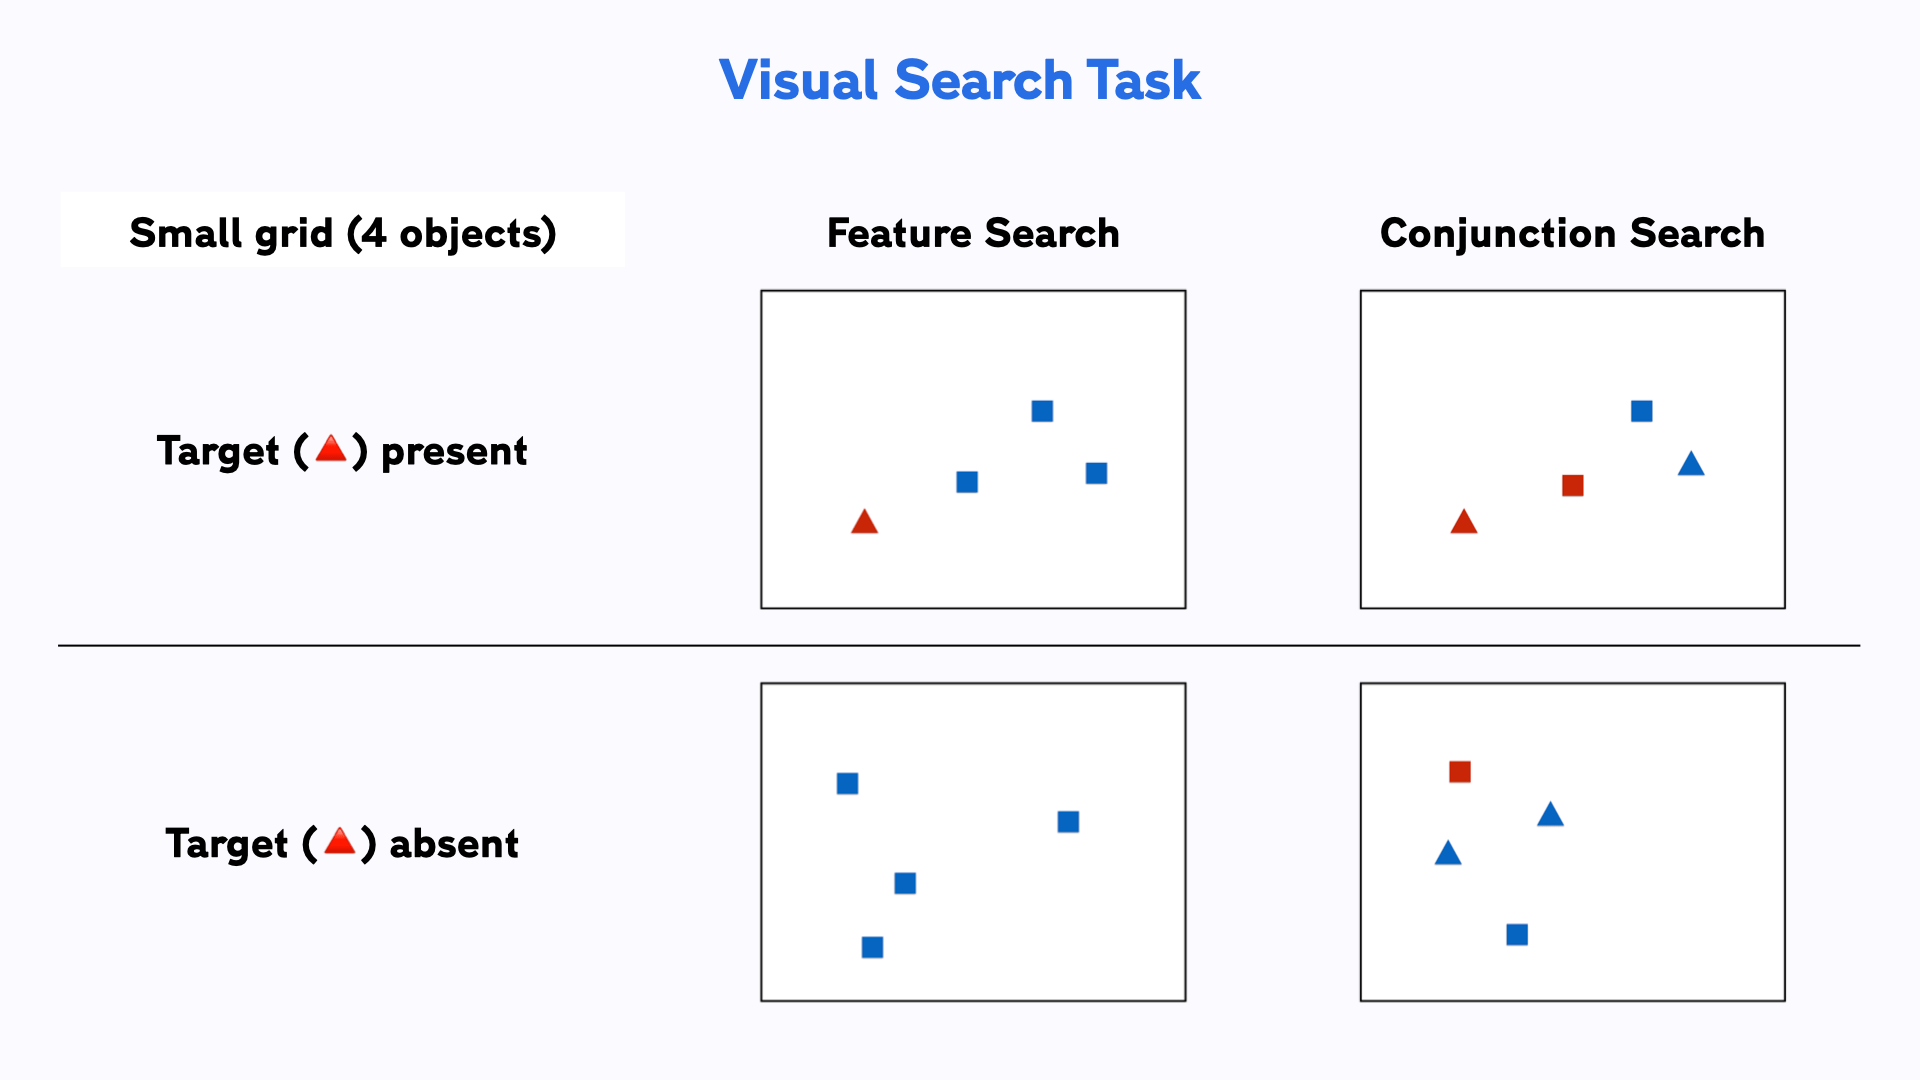Click upper blue triangle in Conjunction Search target-absent panel
This screenshot has width=1920, height=1080.
pos(1550,816)
